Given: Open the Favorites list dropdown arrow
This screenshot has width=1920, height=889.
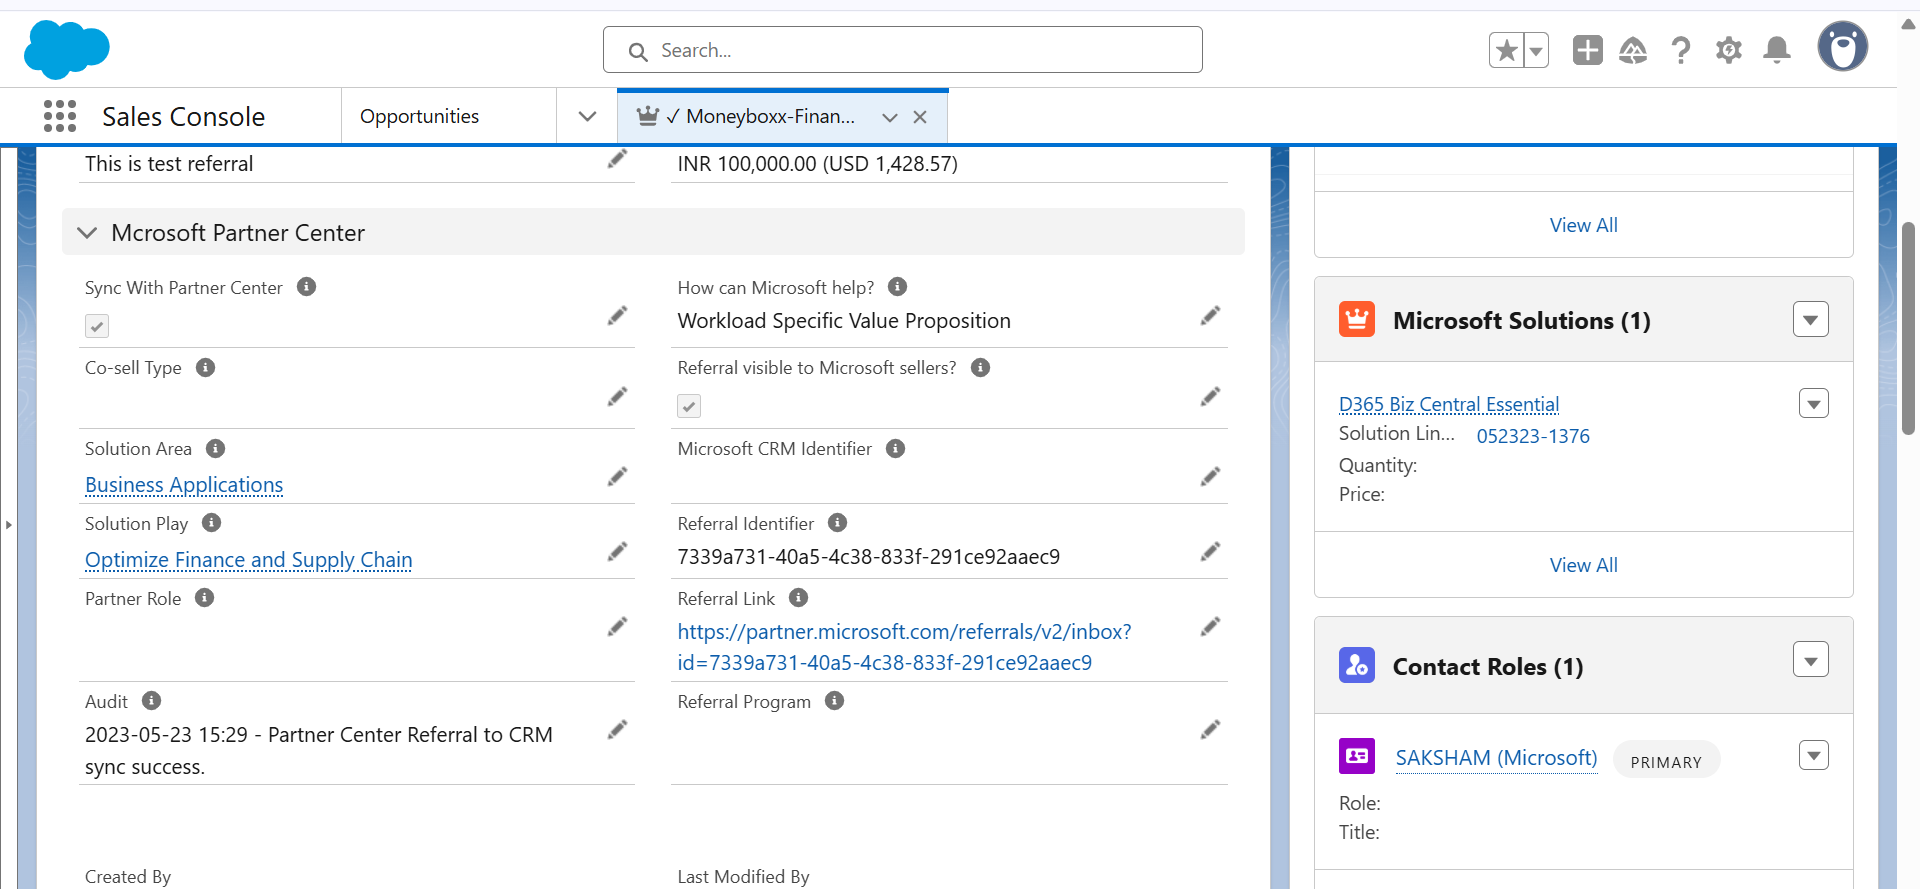Looking at the screenshot, I should coord(1536,49).
